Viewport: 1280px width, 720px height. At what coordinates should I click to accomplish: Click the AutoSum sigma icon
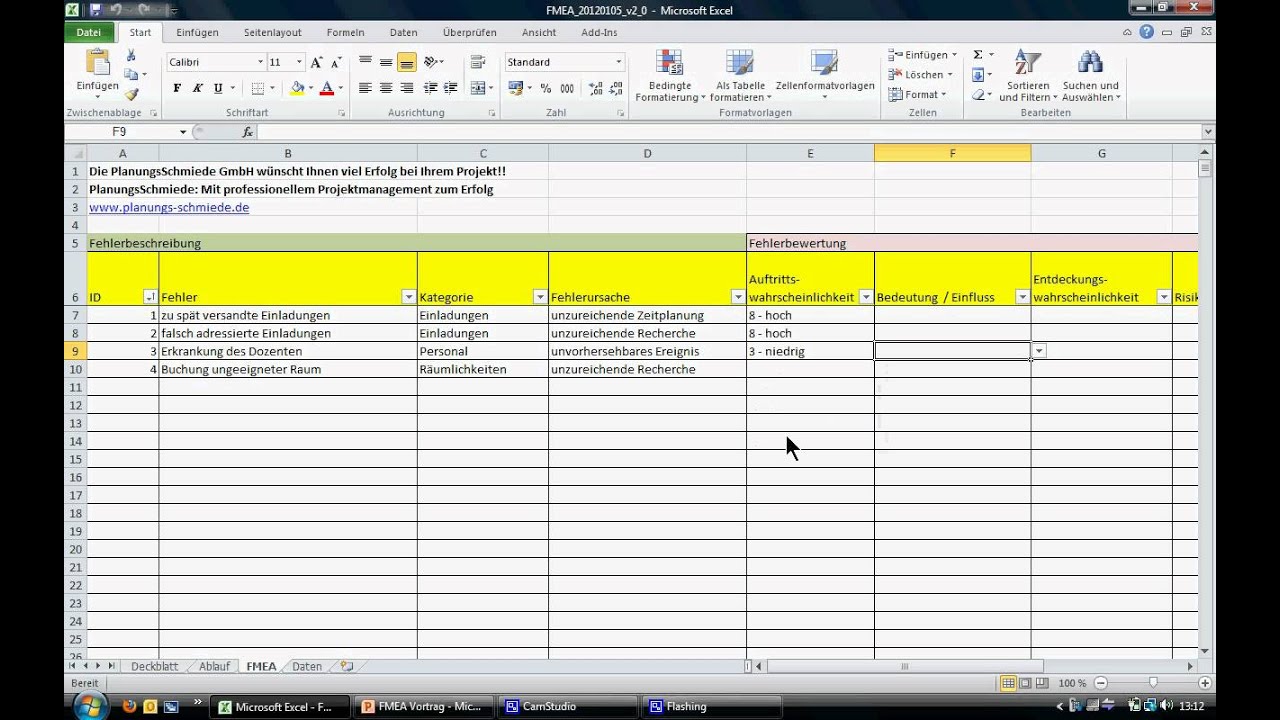click(977, 54)
